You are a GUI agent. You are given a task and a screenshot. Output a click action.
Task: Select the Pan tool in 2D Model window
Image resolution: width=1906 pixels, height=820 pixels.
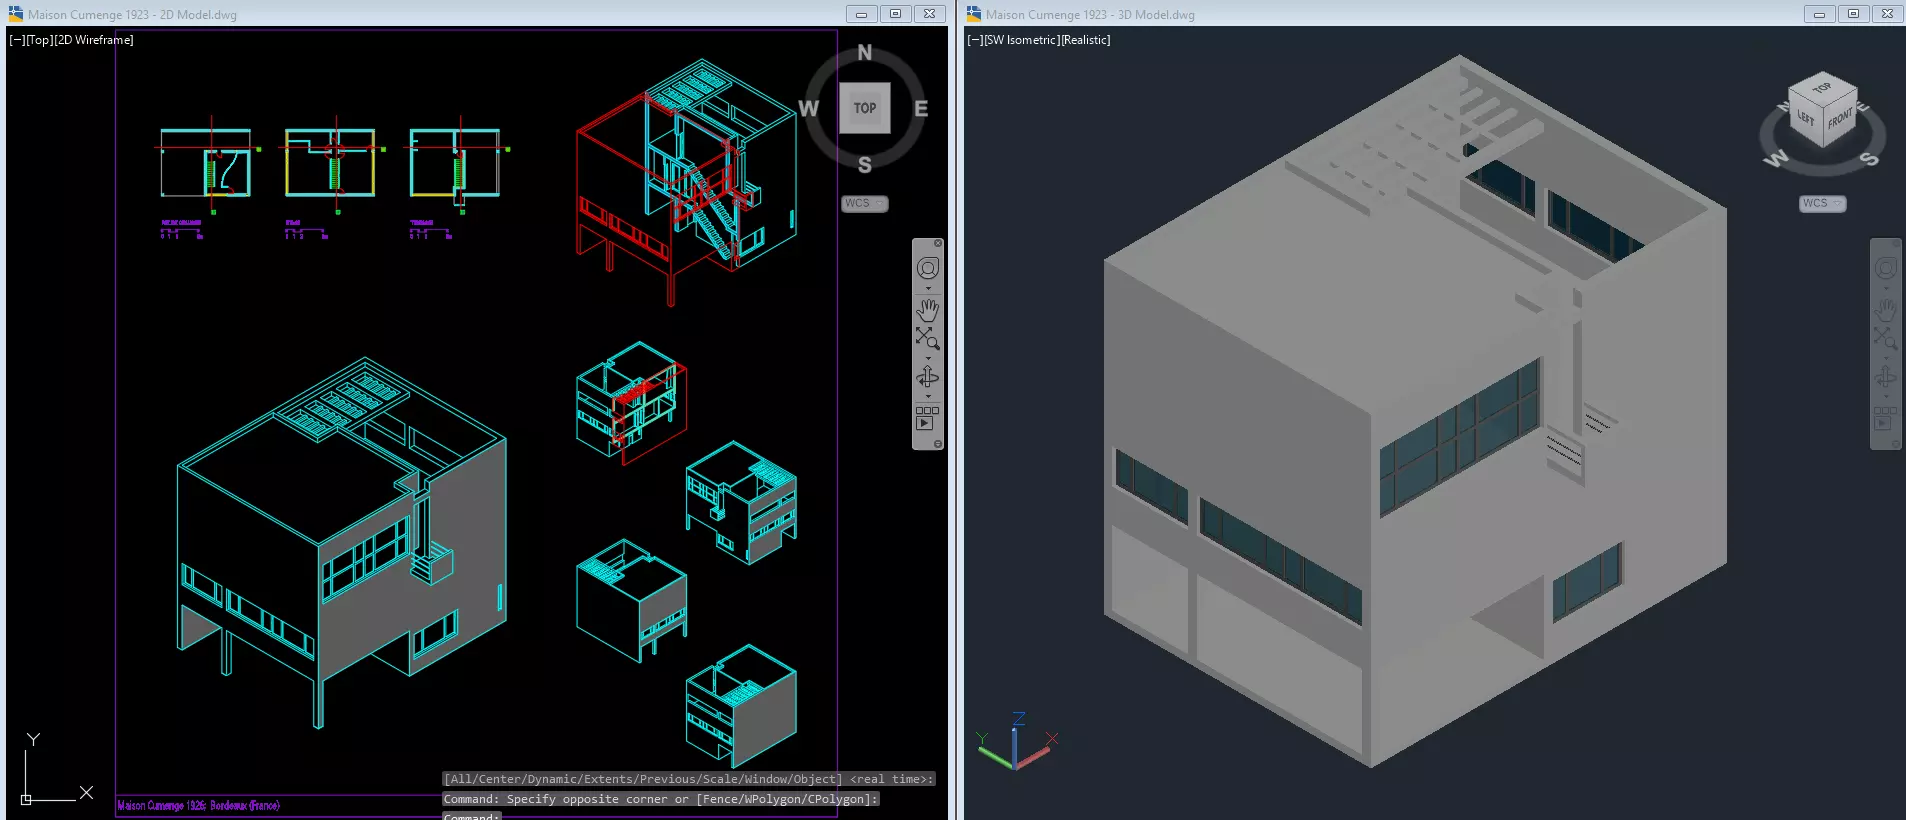click(928, 310)
